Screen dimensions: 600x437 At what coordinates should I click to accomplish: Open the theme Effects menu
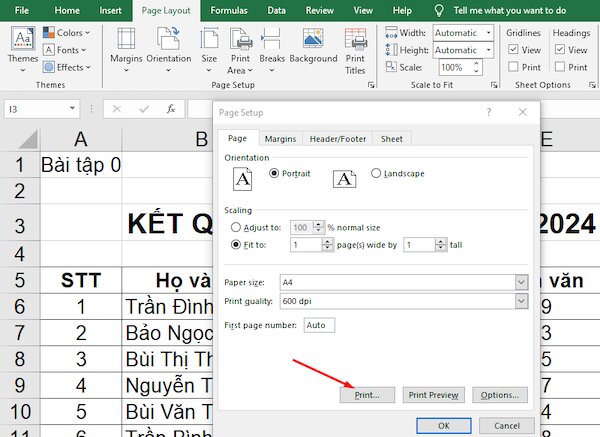pyautogui.click(x=67, y=67)
